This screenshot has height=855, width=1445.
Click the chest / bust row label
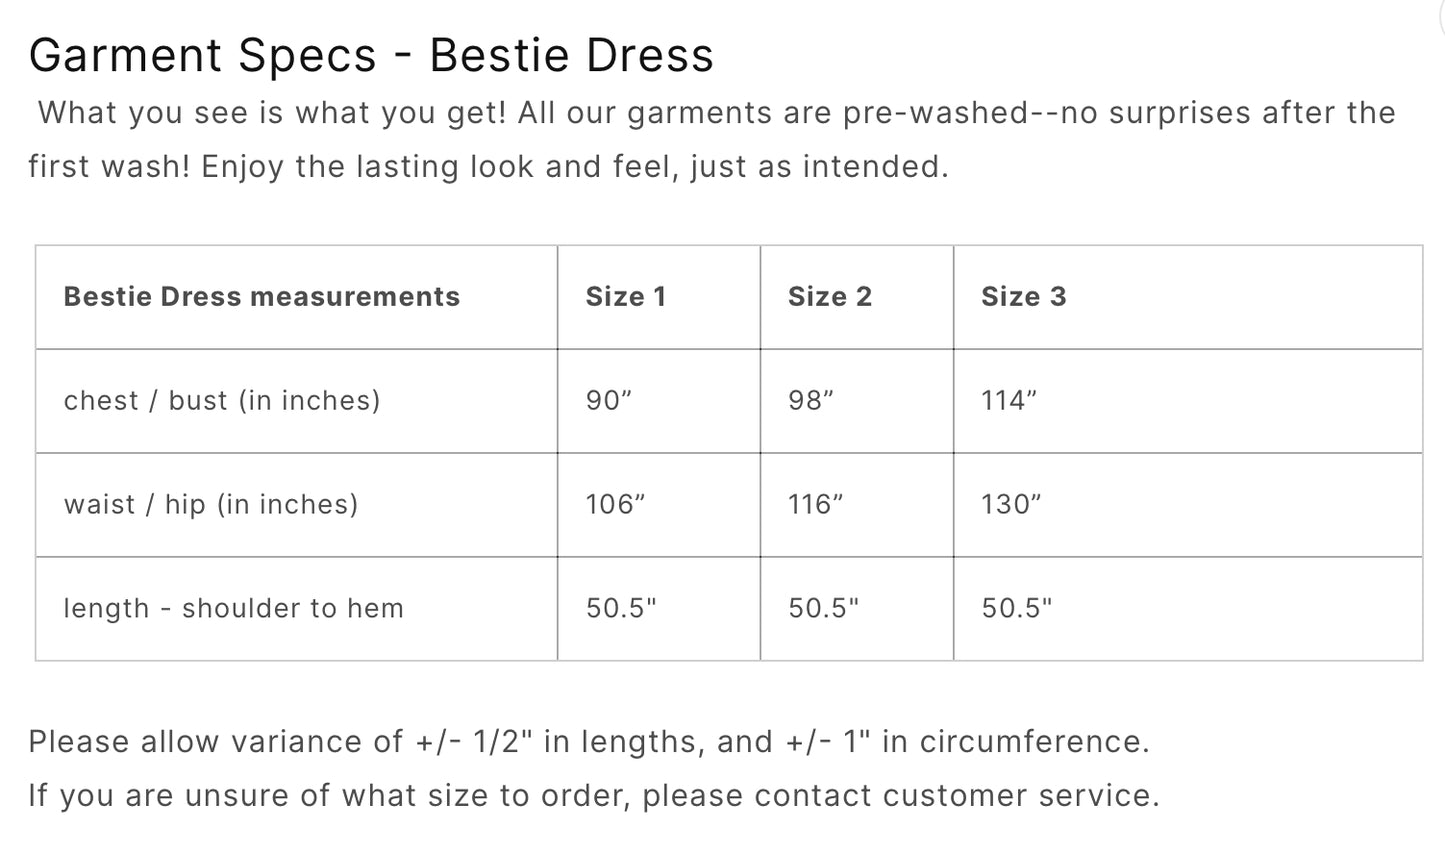click(222, 401)
